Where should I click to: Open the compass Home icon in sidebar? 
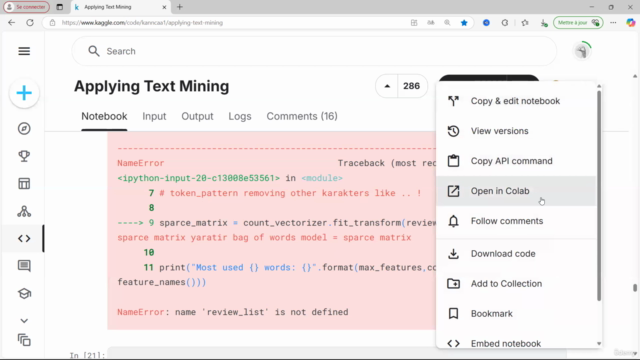(x=24, y=129)
